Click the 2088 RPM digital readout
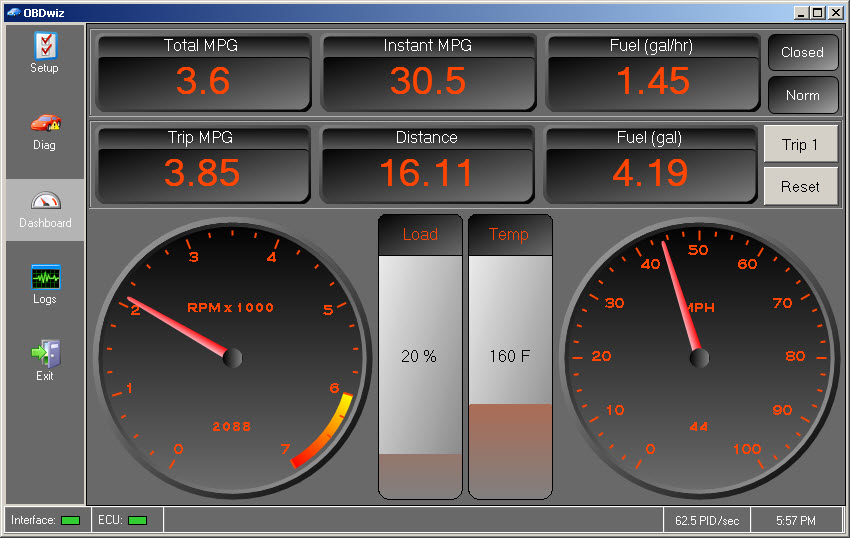The width and height of the screenshot is (850, 538). [232, 427]
